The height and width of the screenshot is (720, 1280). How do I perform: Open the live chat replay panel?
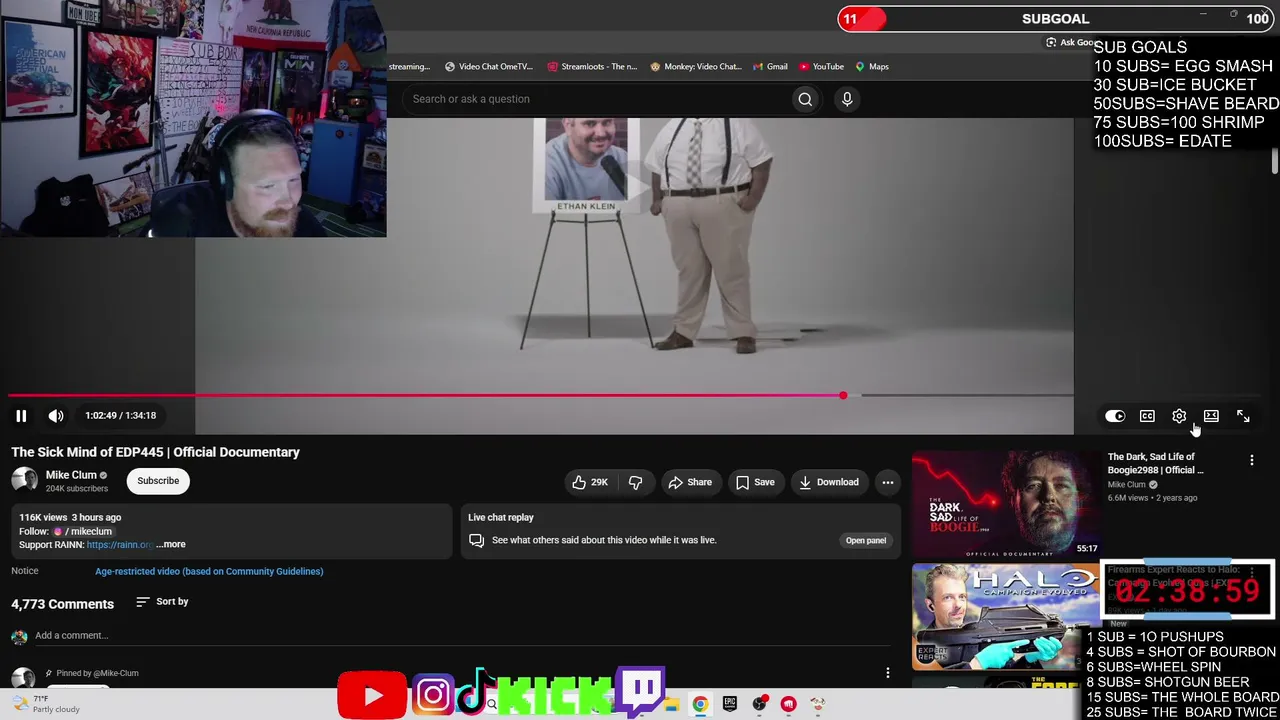tap(866, 541)
